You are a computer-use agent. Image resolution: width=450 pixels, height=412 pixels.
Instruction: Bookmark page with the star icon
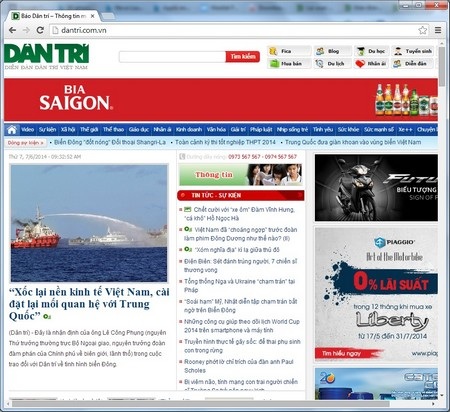pos(422,30)
